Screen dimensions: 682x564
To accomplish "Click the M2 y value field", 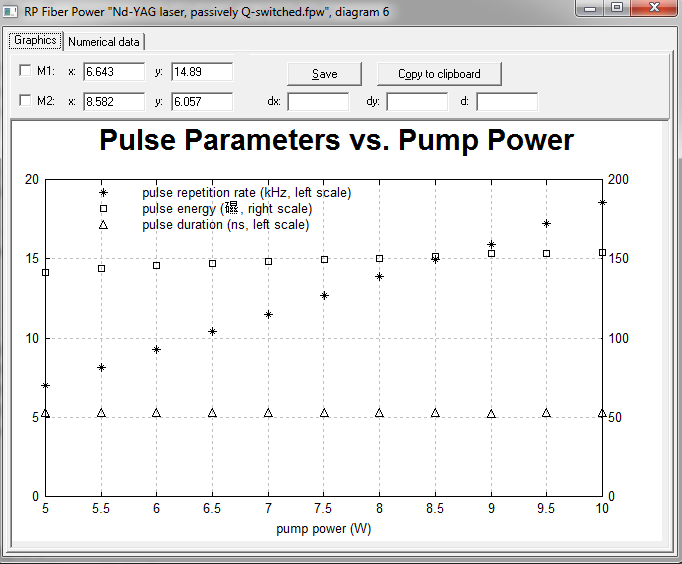I will click(202, 102).
